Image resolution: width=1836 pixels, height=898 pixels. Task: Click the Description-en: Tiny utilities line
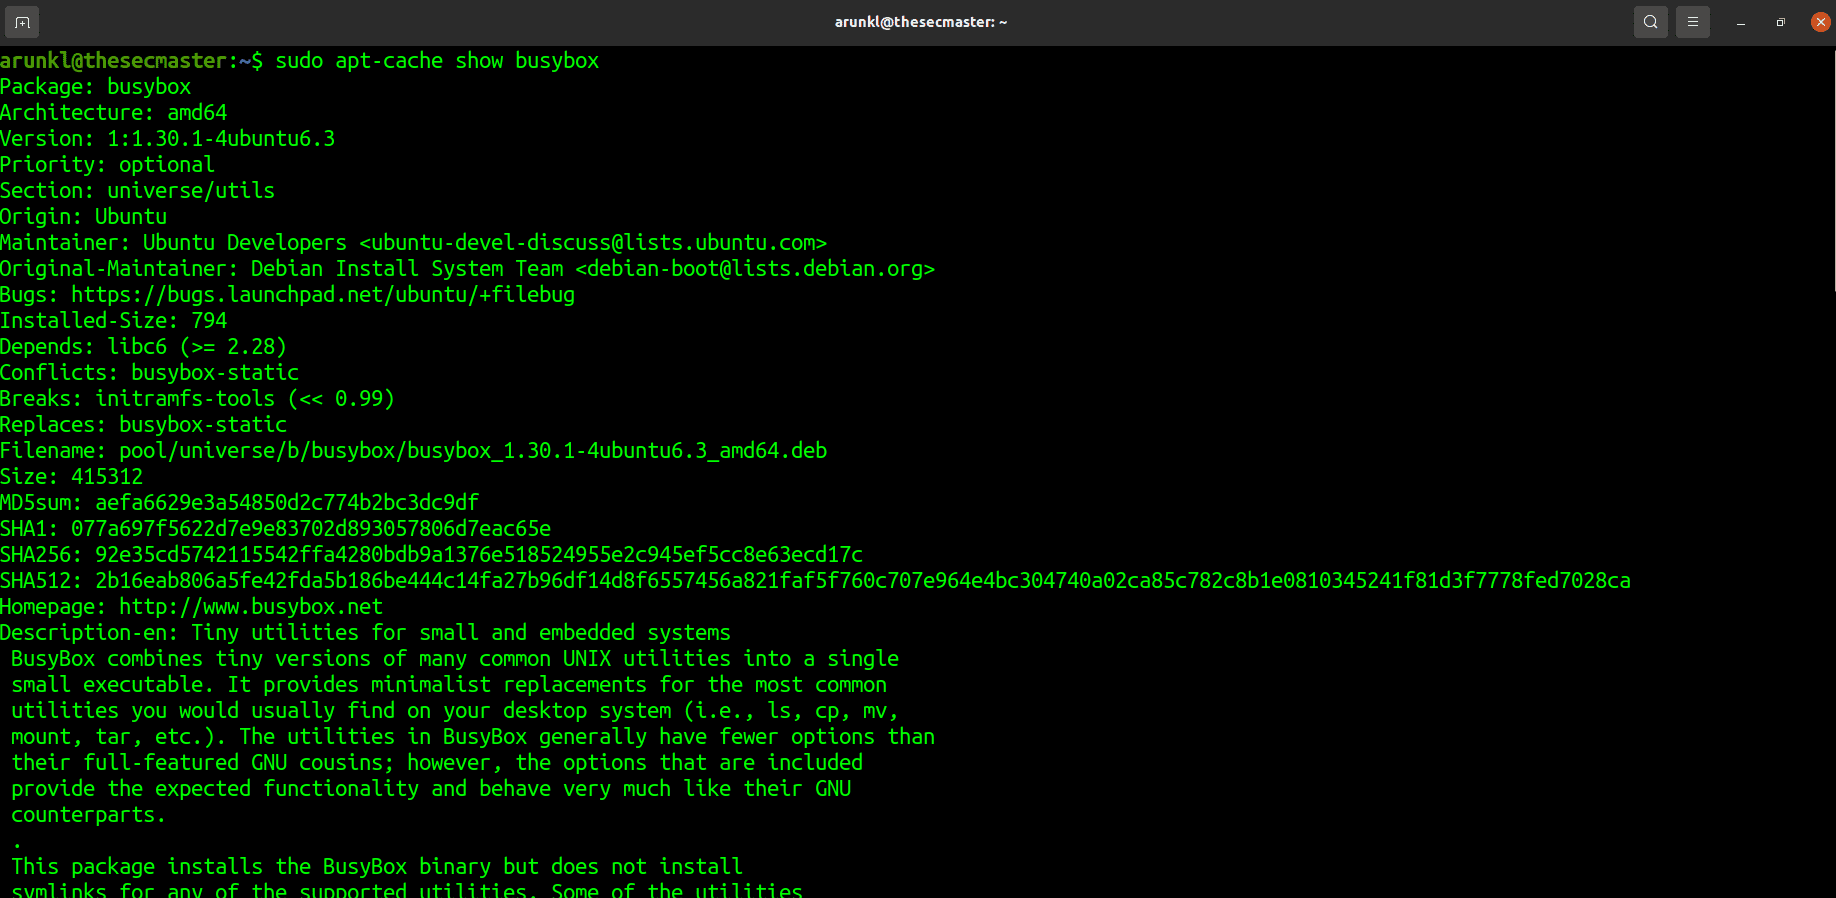click(366, 633)
